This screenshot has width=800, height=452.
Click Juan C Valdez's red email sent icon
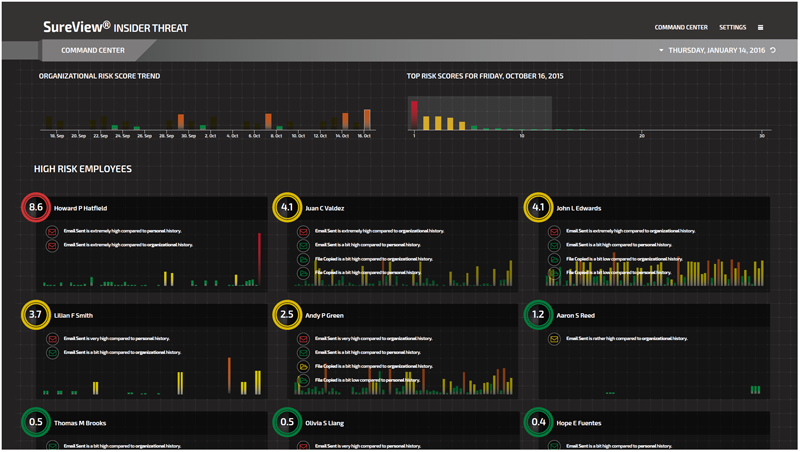(x=303, y=232)
